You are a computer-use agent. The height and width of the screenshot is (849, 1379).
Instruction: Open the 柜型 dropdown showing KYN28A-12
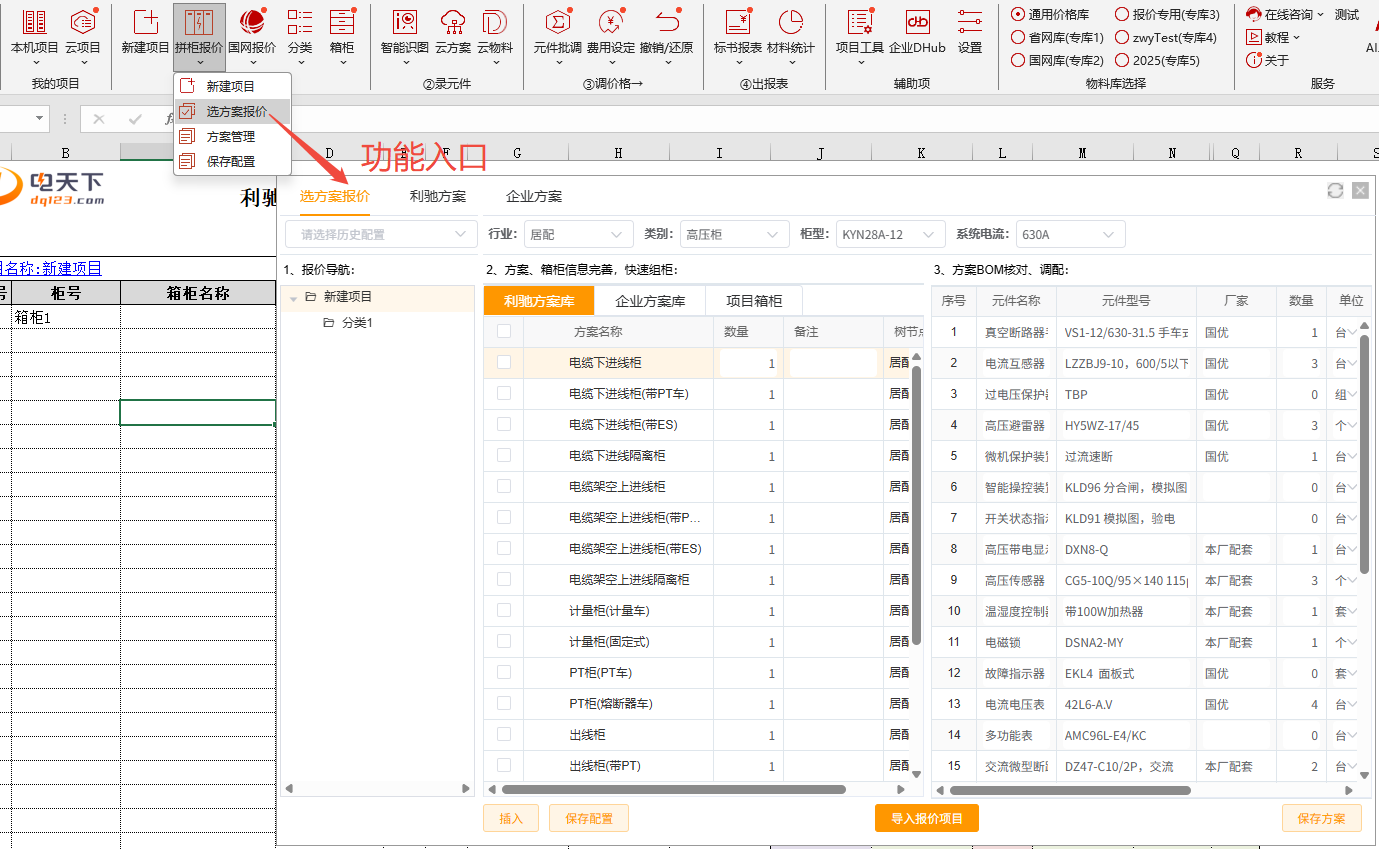tap(890, 234)
